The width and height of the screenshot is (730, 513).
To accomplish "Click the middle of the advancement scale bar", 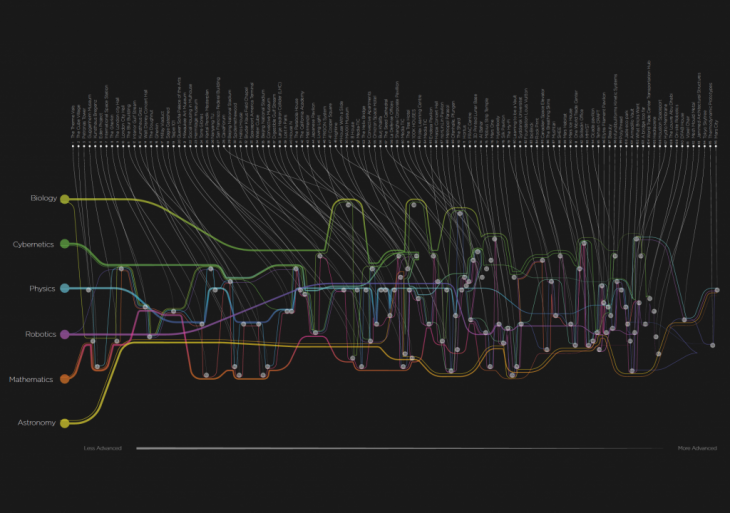I will [400, 449].
